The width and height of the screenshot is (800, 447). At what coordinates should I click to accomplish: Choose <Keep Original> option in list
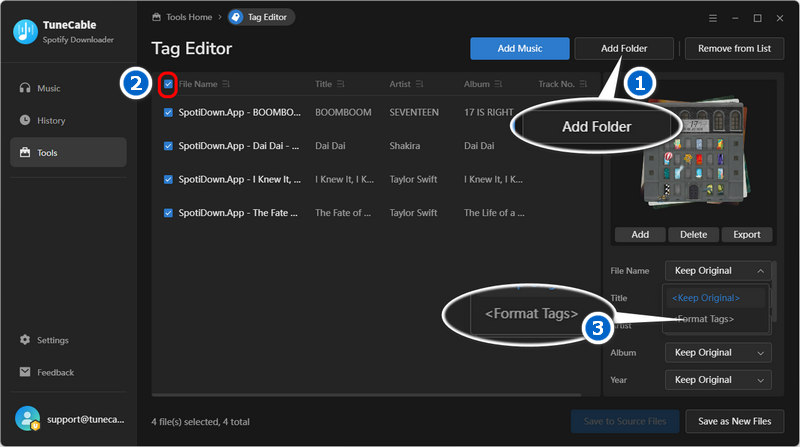pos(714,297)
